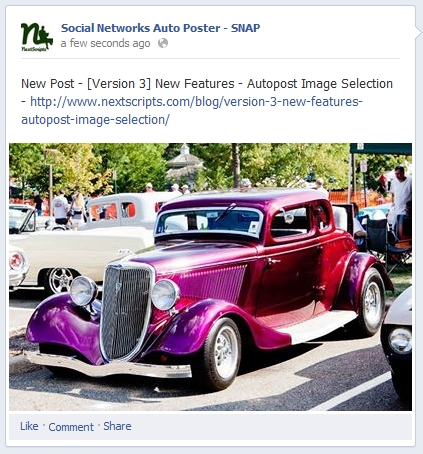The height and width of the screenshot is (454, 423).
Task: Share this post
Action: click(117, 426)
